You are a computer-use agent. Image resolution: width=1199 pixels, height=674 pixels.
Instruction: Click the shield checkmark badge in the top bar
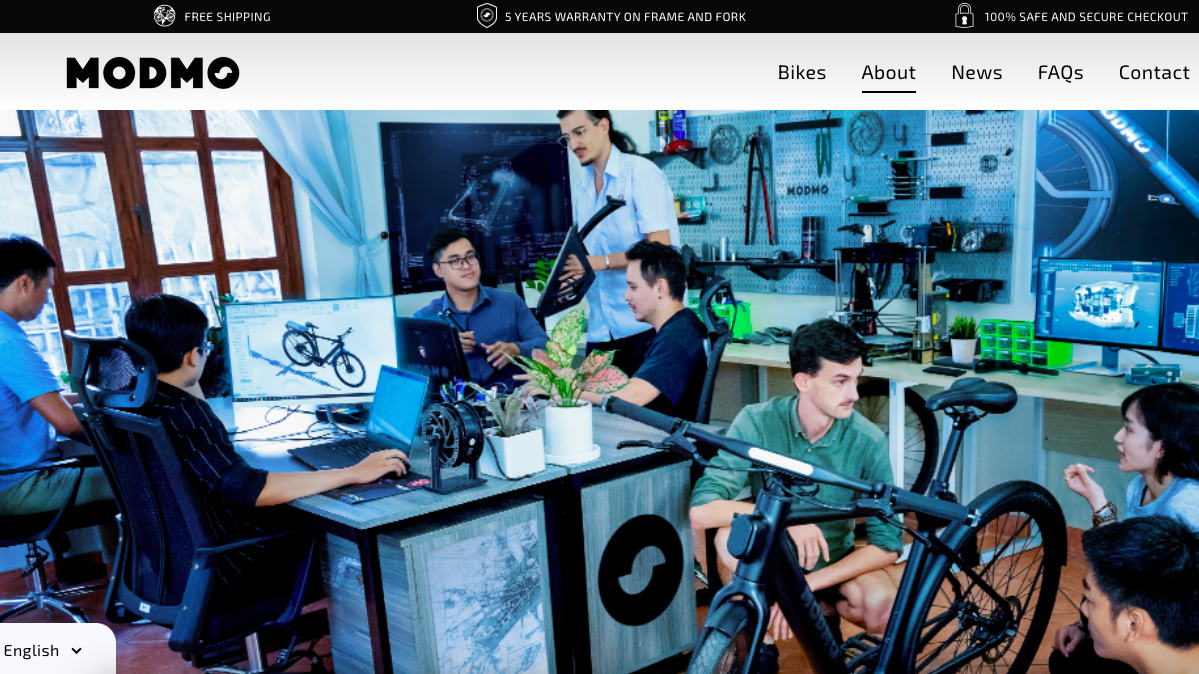pos(487,16)
